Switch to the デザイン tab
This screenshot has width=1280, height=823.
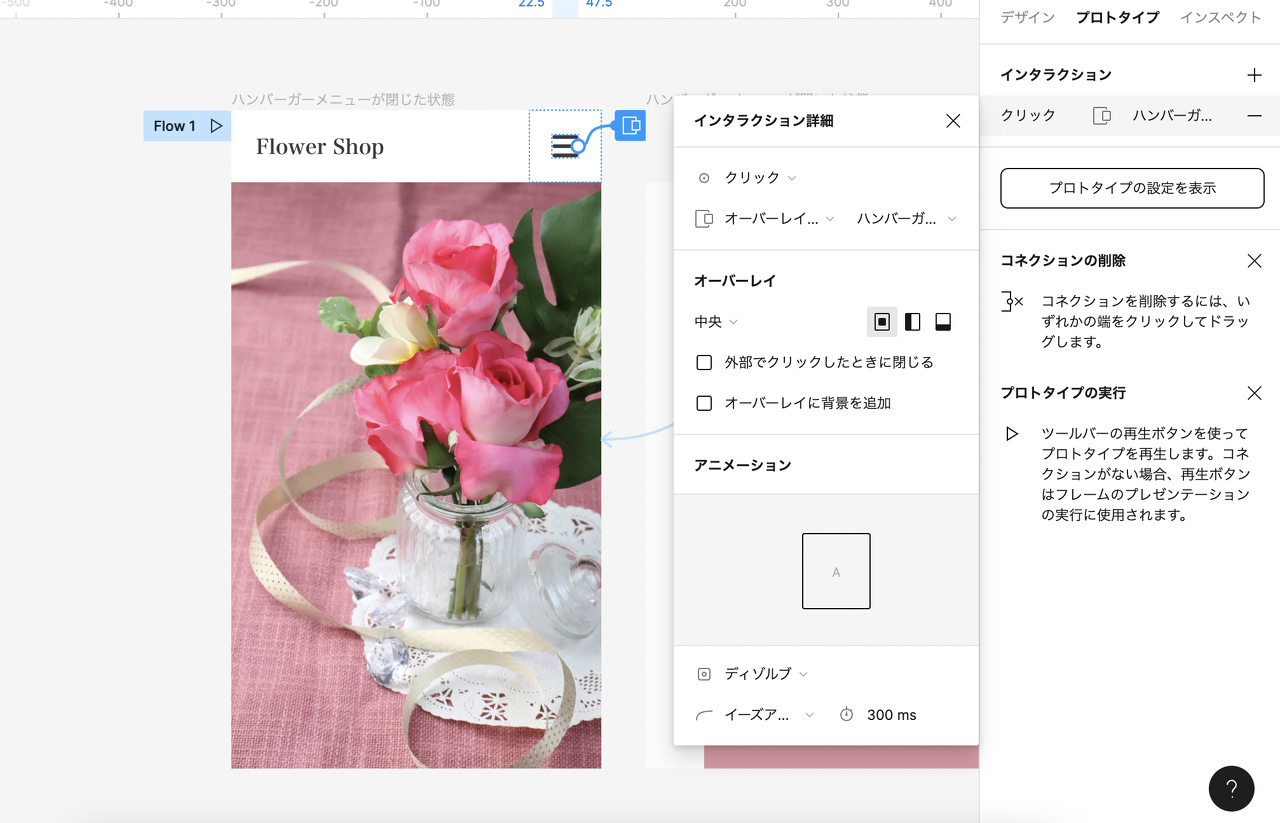1027,18
